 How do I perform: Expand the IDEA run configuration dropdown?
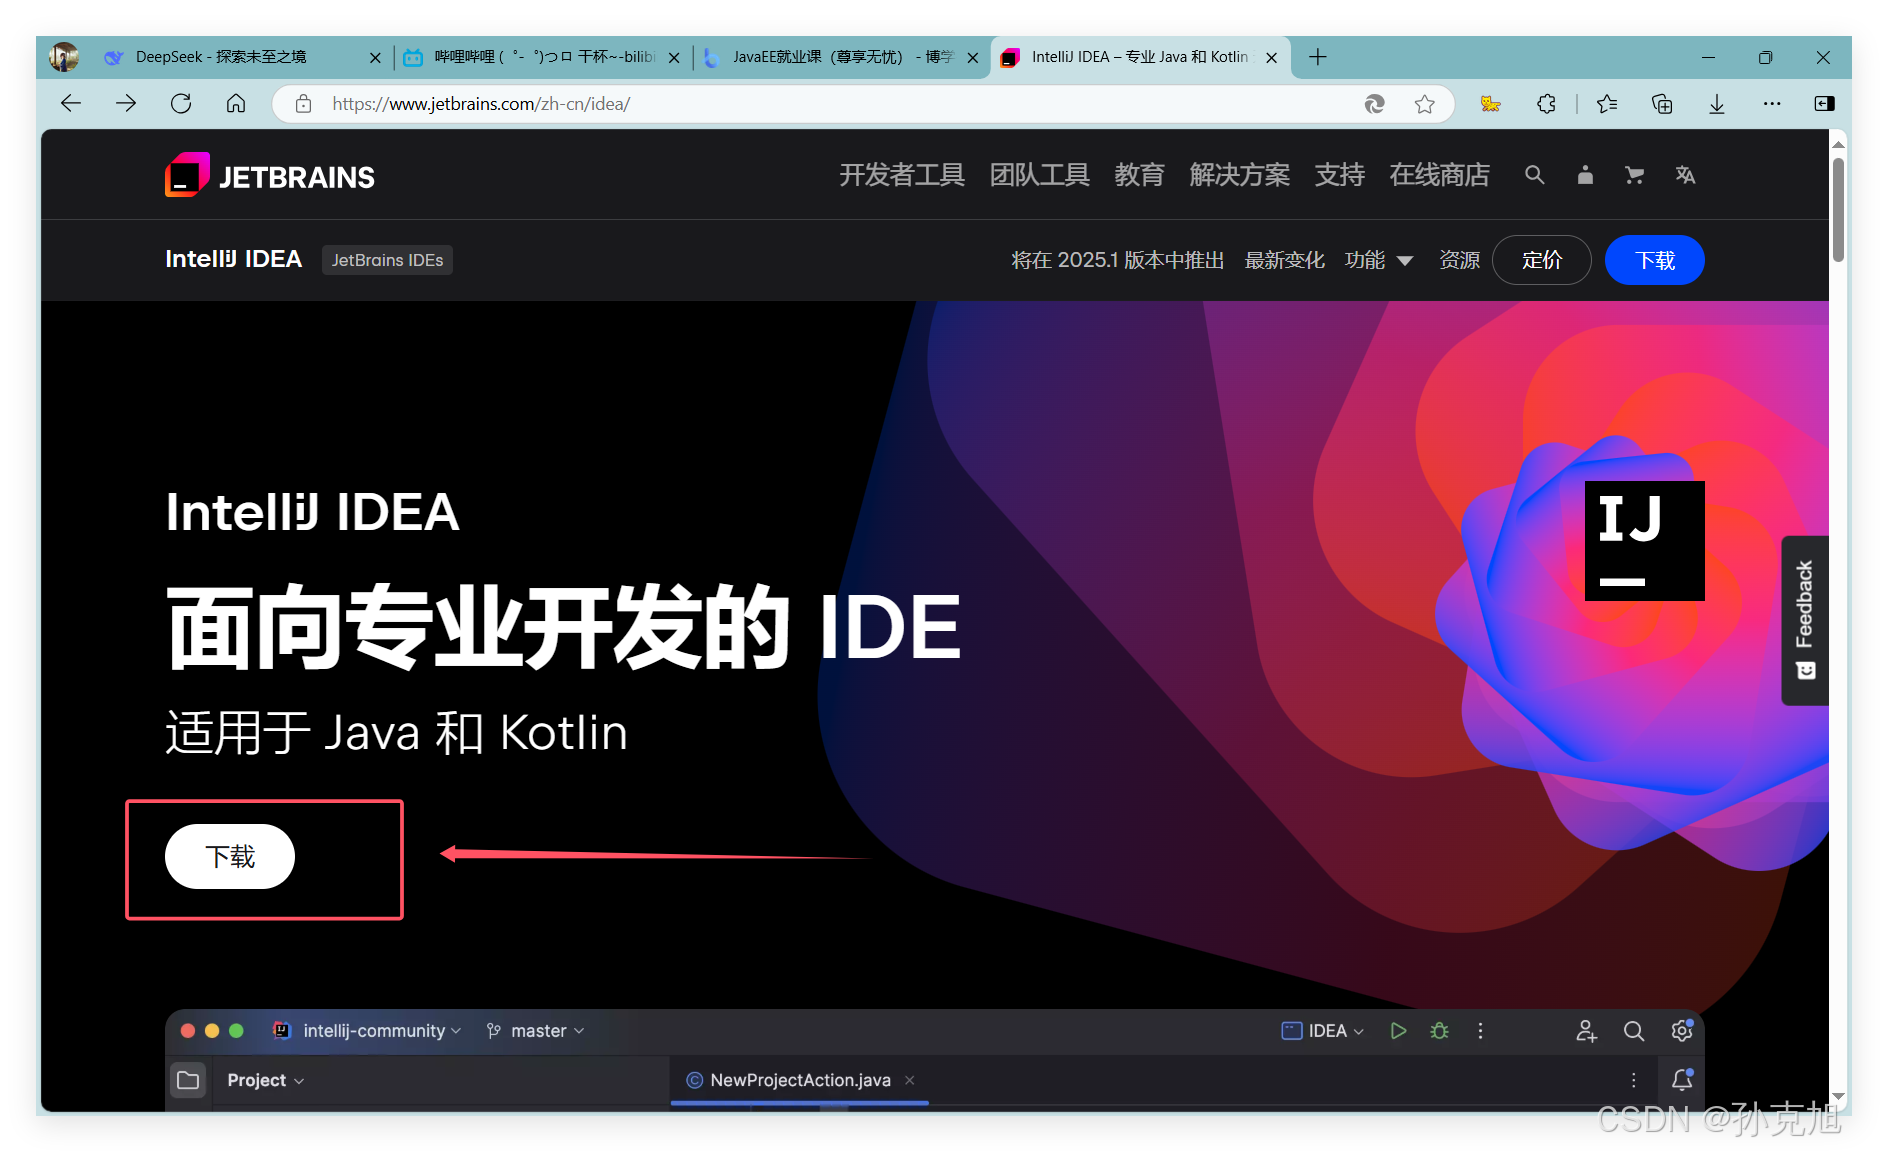click(x=1323, y=1031)
